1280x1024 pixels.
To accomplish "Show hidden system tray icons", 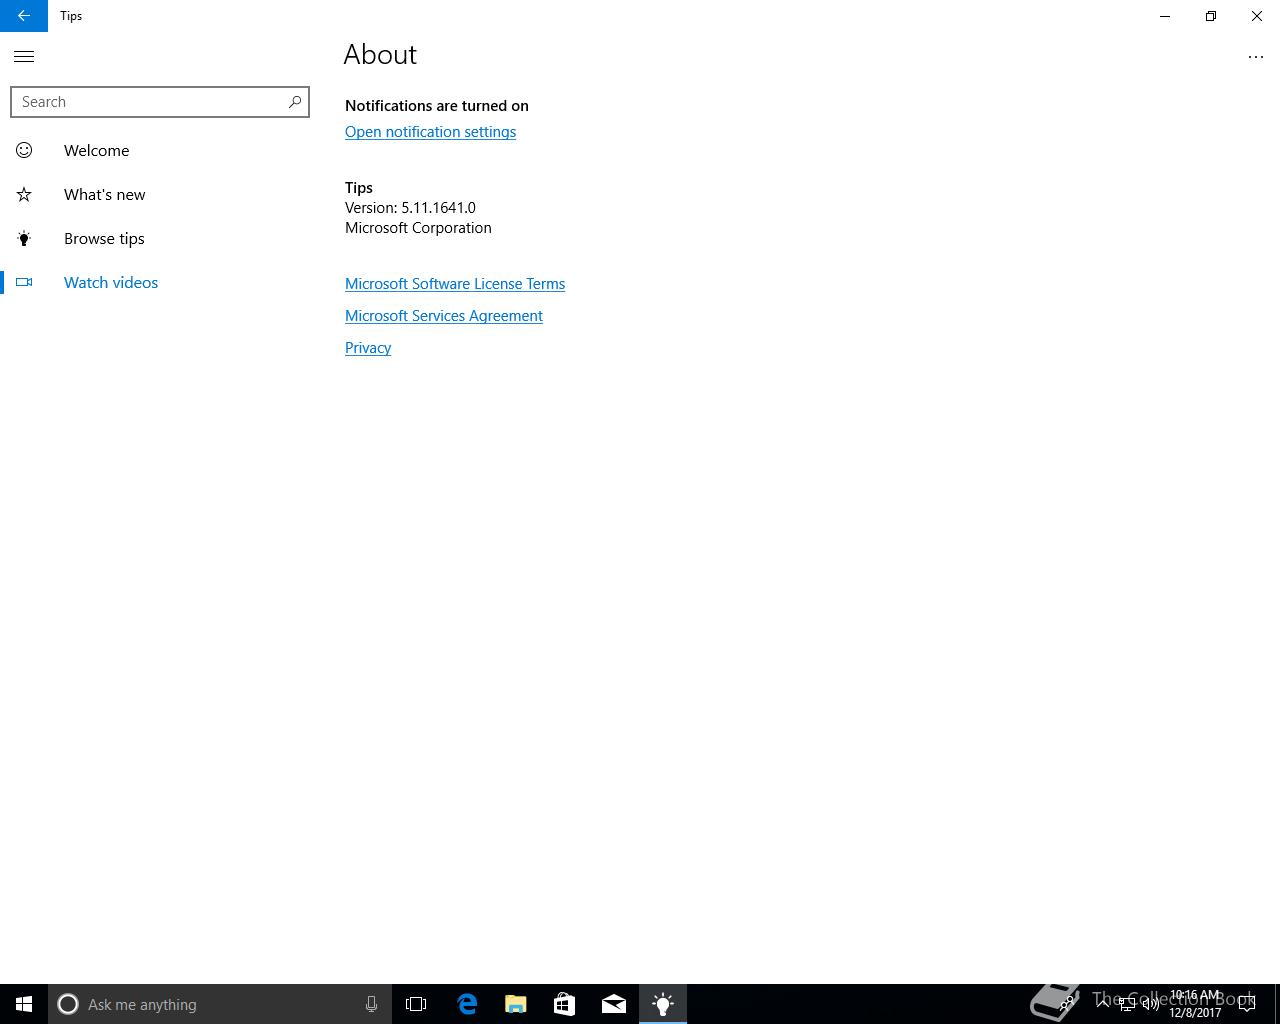I will click(1103, 1004).
